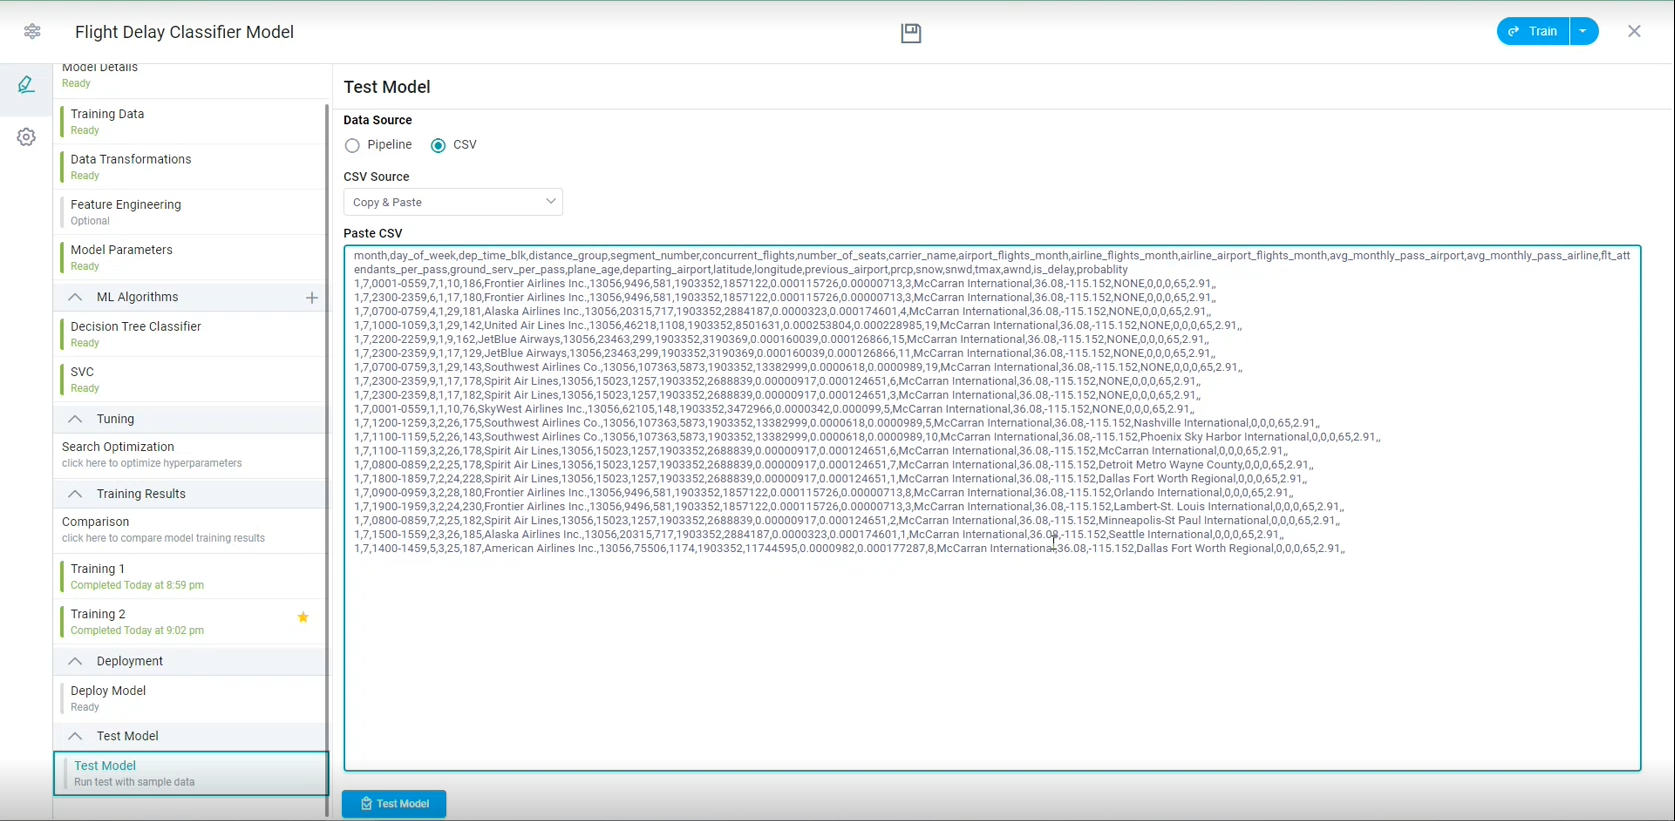
Task: Collapse the Training Results section
Action: pyautogui.click(x=75, y=494)
